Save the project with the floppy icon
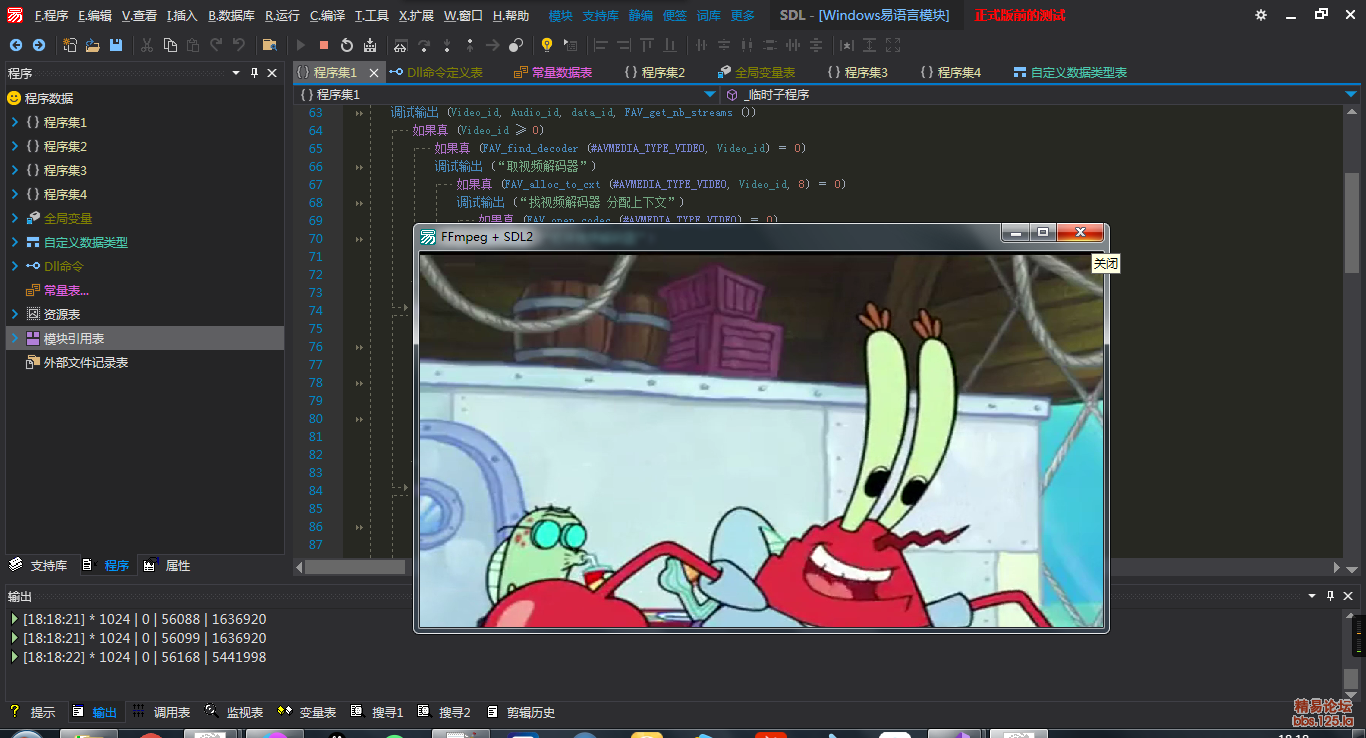Image resolution: width=1366 pixels, height=738 pixels. pos(116,45)
